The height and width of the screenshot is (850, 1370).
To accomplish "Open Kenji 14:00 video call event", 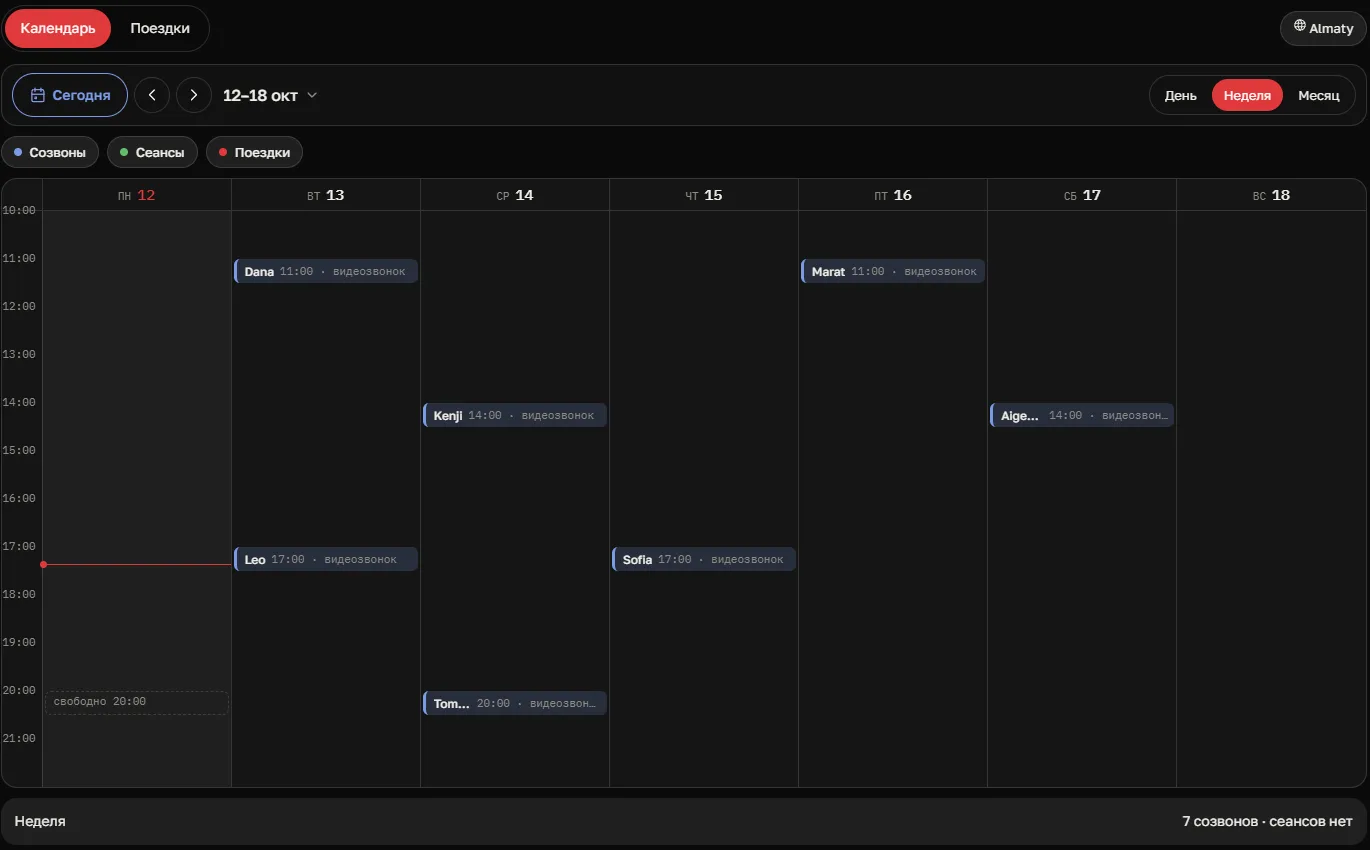I will click(x=515, y=415).
